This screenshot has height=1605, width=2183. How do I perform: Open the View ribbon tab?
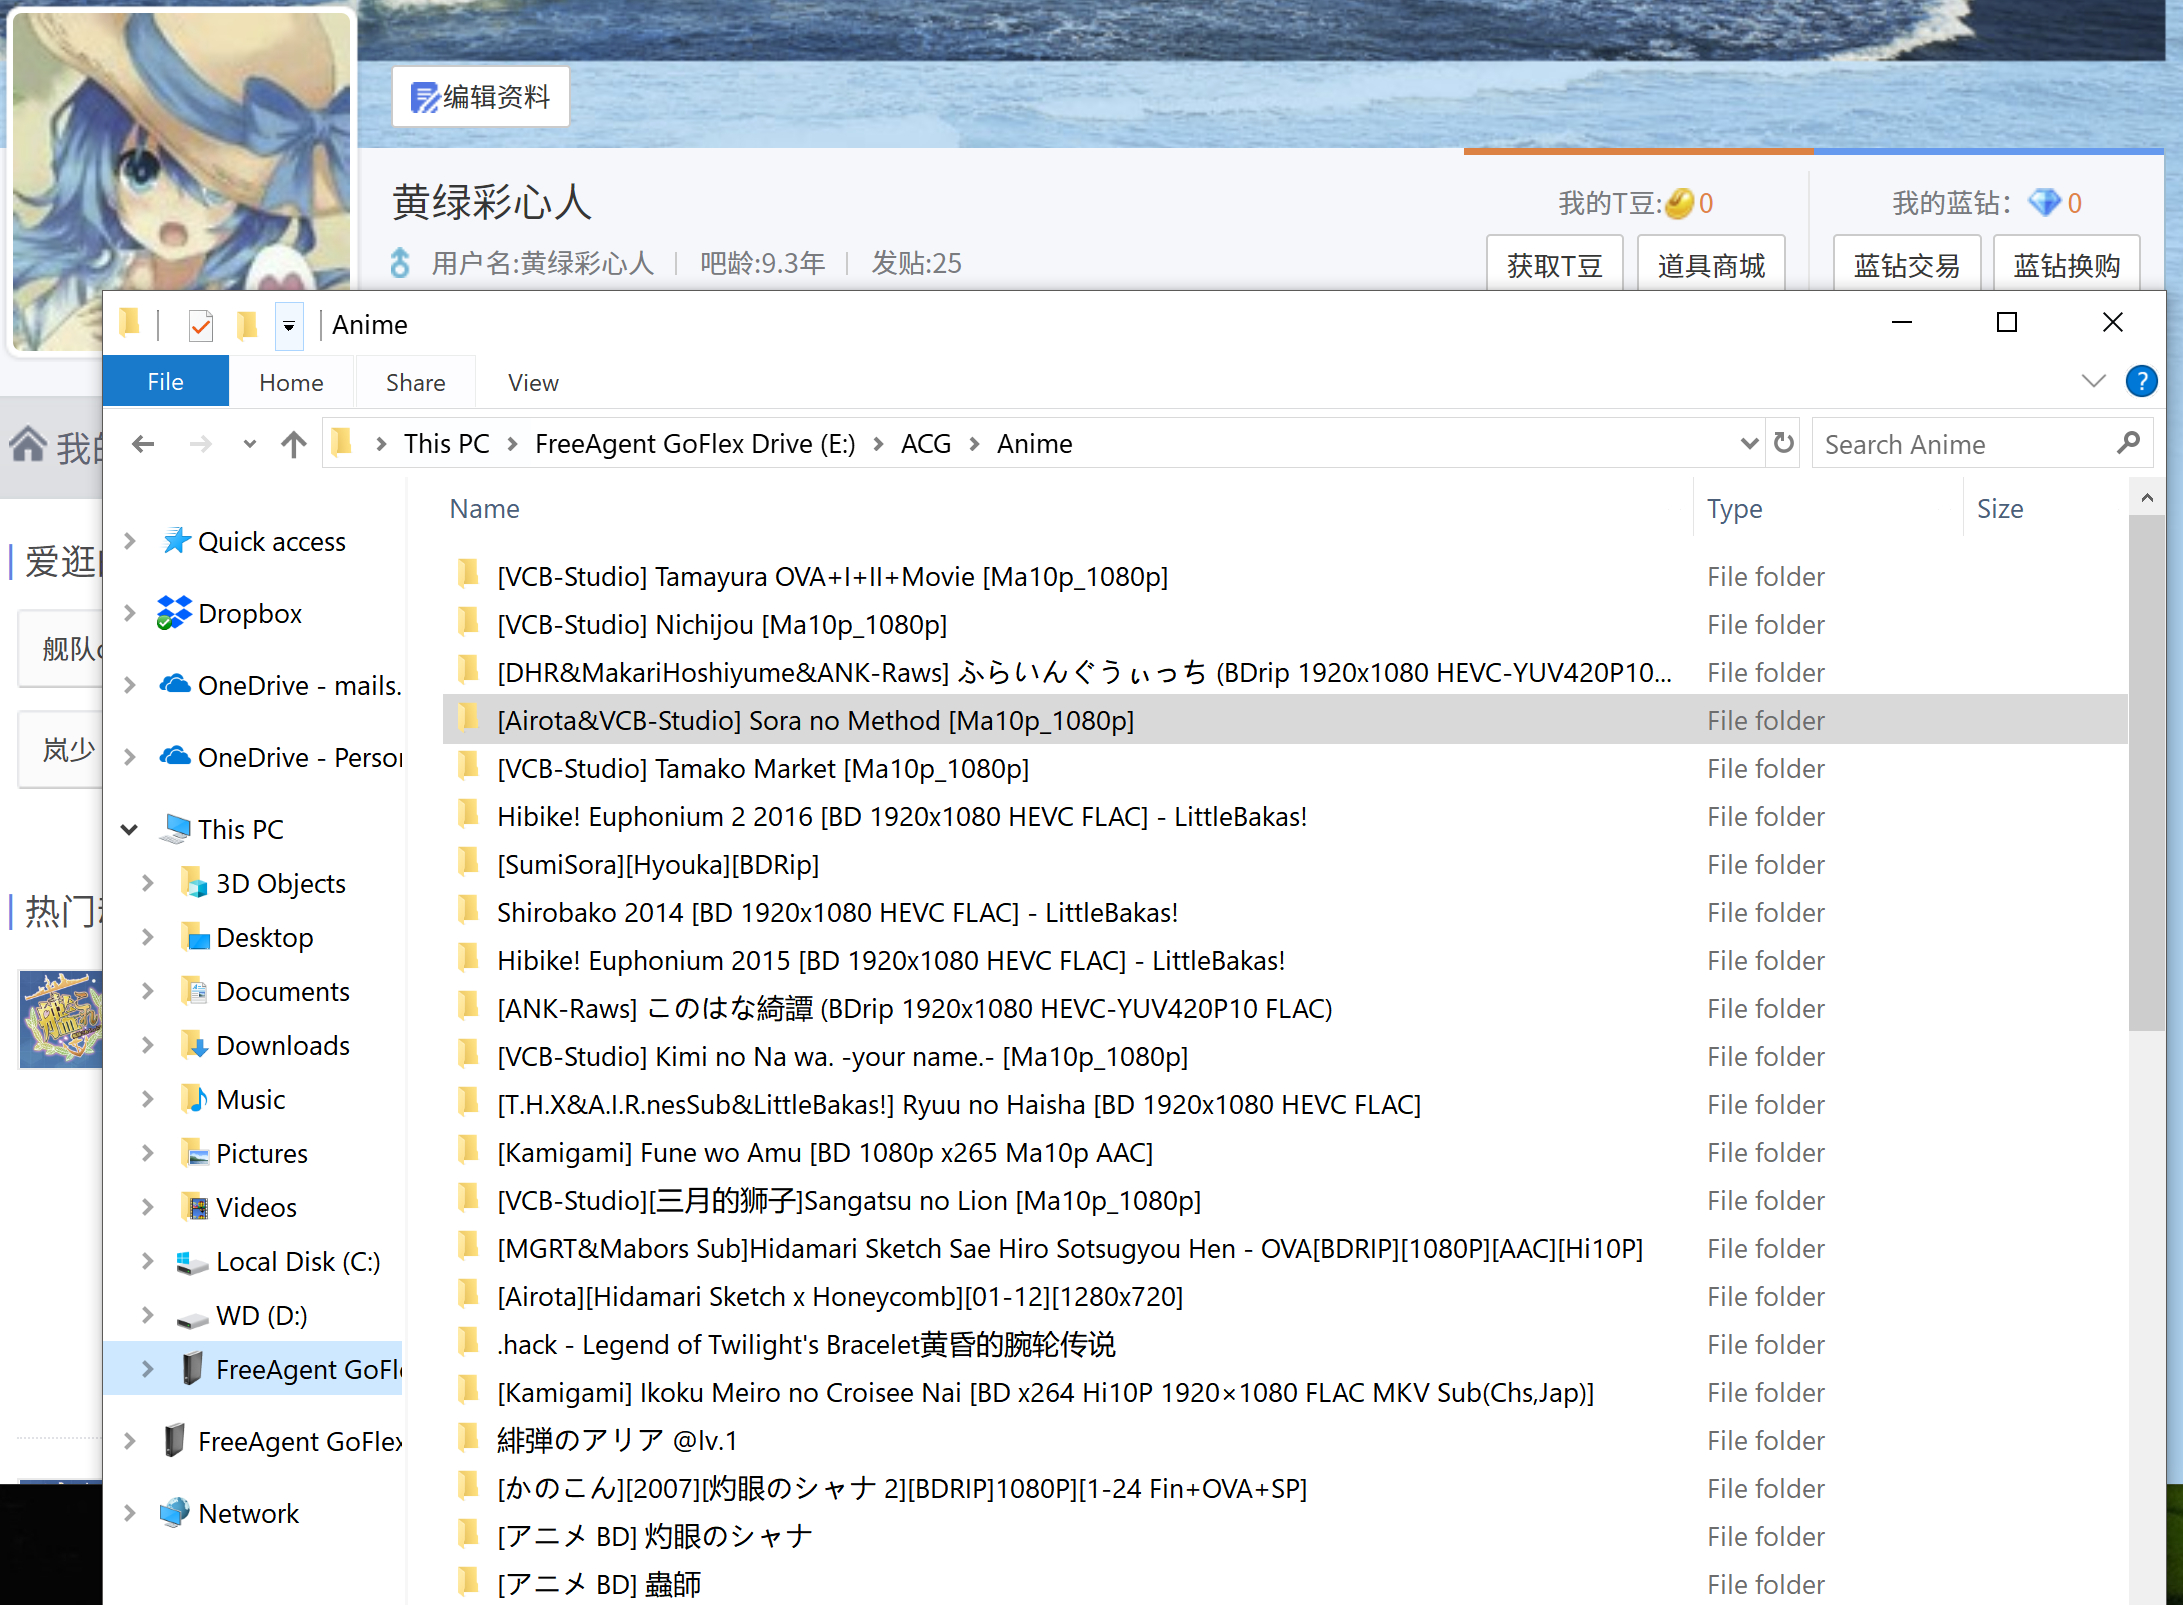(533, 383)
